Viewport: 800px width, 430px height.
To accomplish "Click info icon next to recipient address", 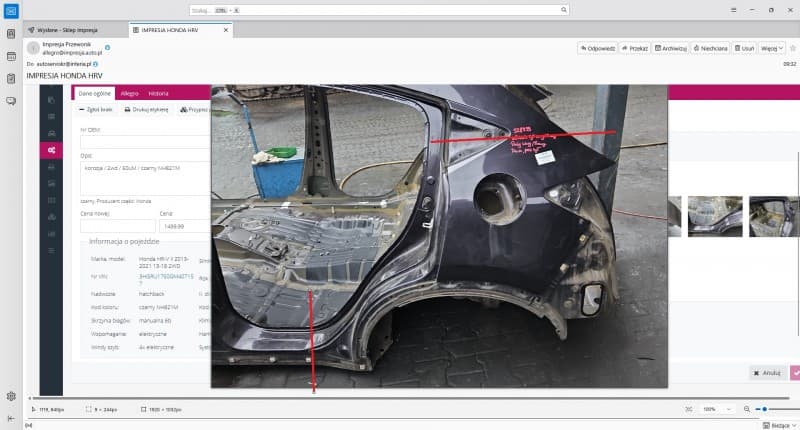I will [95, 64].
